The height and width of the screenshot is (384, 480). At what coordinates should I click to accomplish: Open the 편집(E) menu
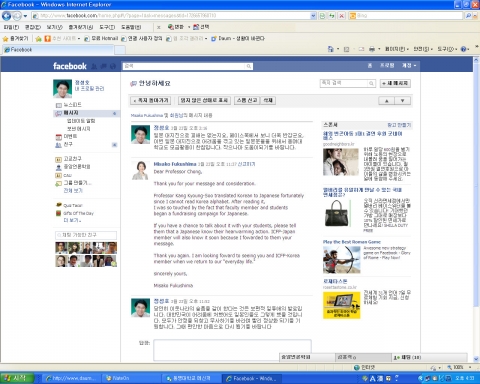[x=33, y=27]
